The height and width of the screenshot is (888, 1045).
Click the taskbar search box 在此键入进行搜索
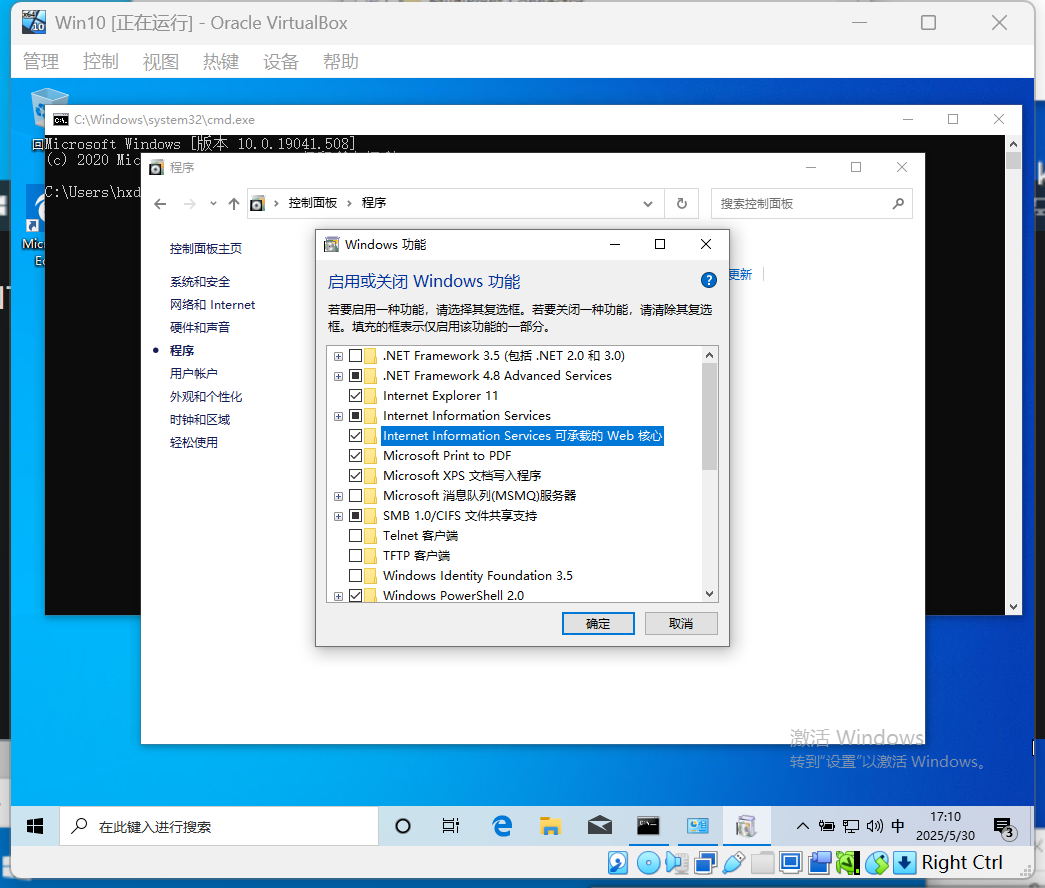(219, 827)
